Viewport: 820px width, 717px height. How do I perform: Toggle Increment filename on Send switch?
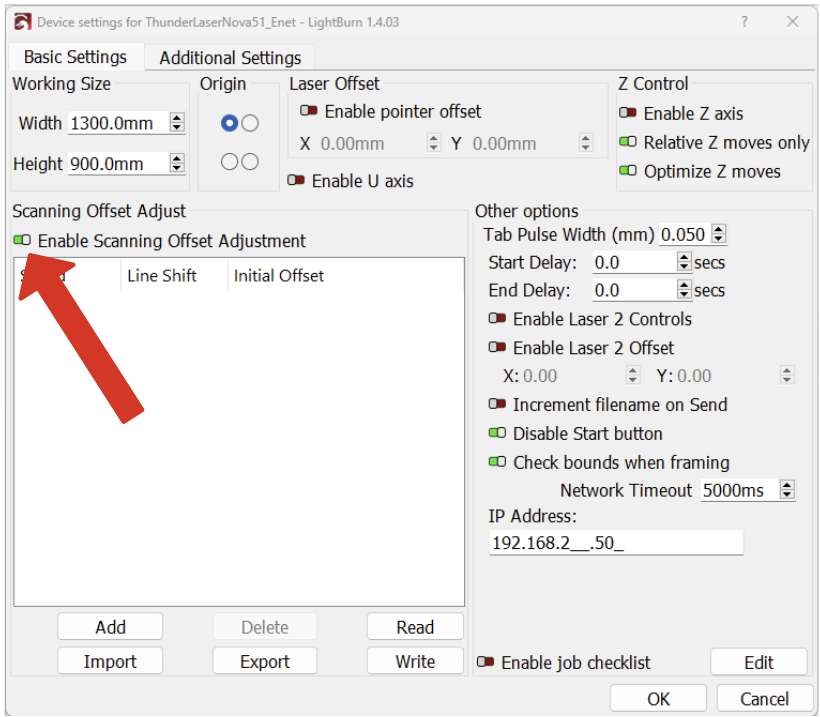[x=497, y=404]
